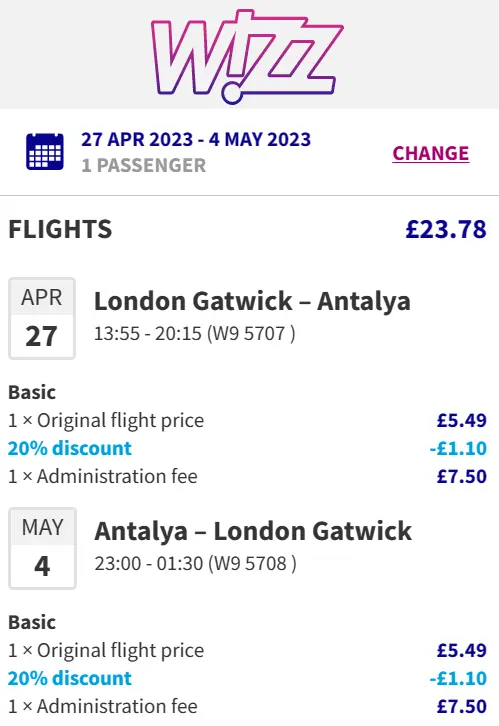Select outbound Basic fare label
The width and height of the screenshot is (499, 726).
pos(32,392)
